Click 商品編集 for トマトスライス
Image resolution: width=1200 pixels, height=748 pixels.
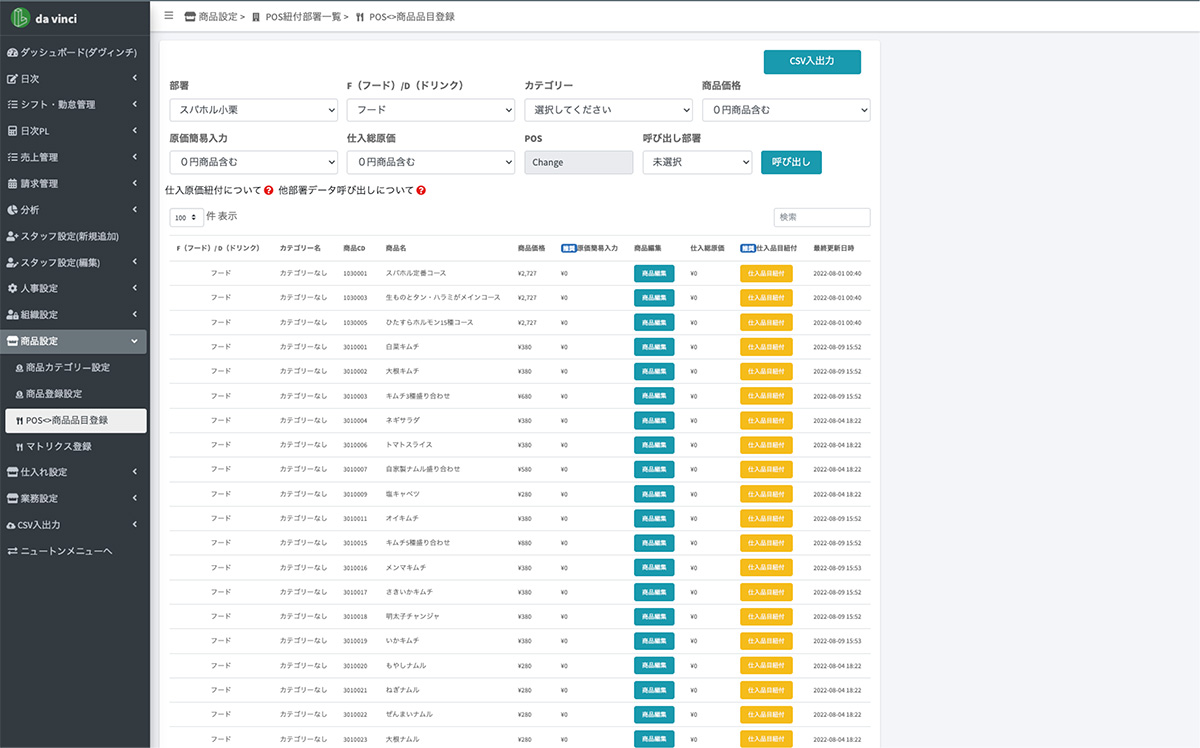pos(654,445)
